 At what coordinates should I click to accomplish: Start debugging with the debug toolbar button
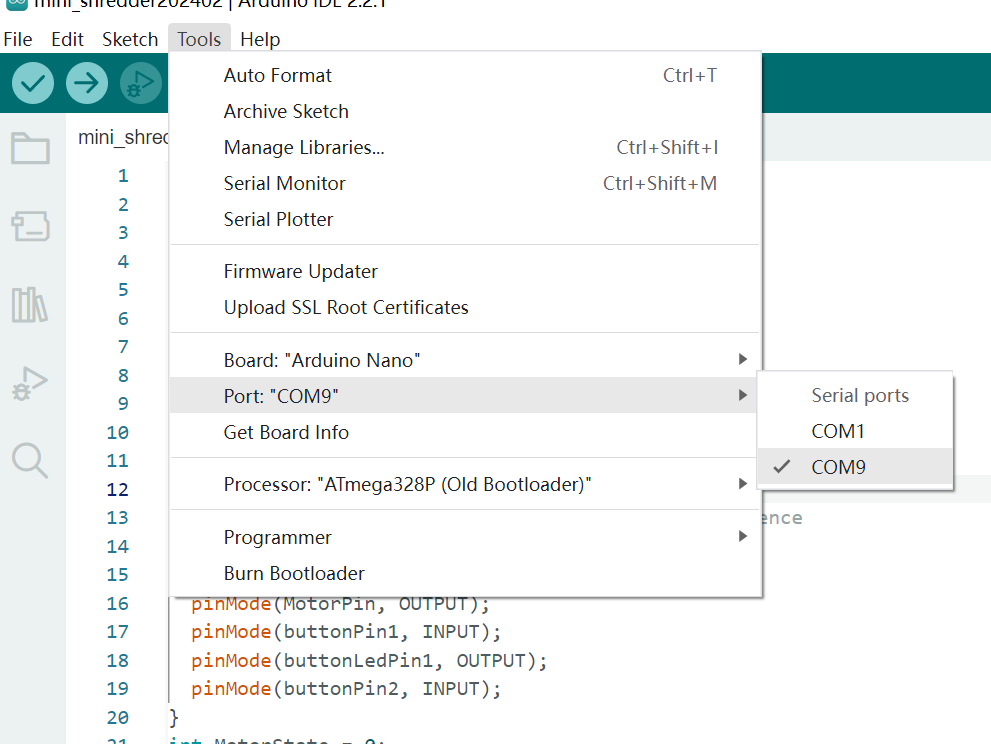pyautogui.click(x=141, y=83)
